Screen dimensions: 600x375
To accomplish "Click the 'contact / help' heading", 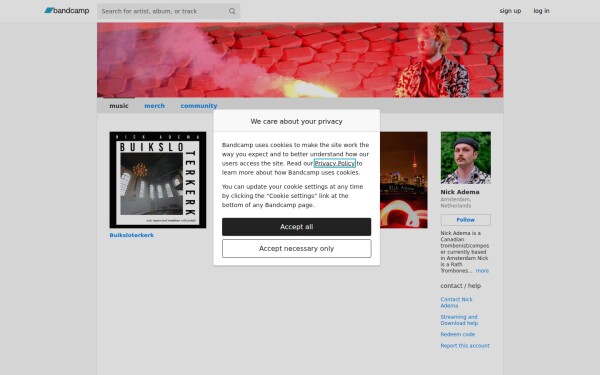I will 460,286.
